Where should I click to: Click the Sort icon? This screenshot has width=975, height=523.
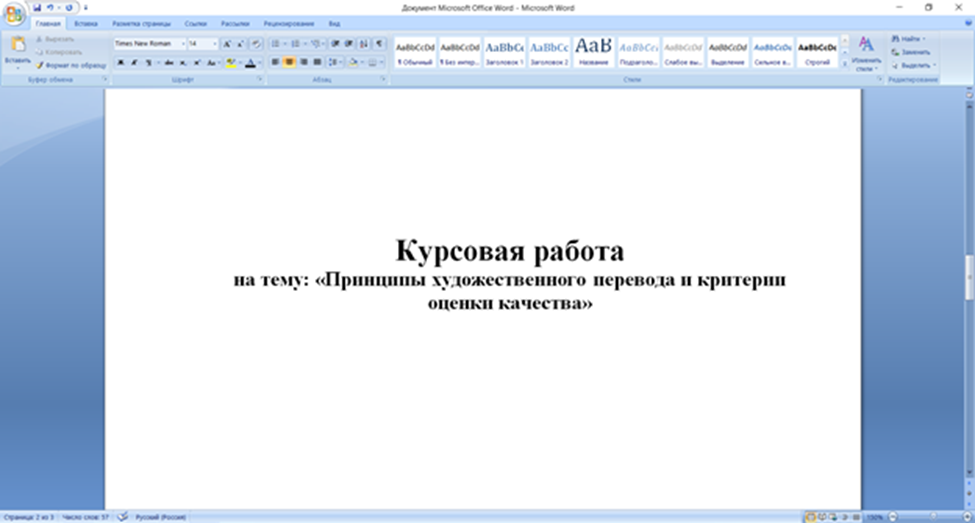(x=364, y=44)
